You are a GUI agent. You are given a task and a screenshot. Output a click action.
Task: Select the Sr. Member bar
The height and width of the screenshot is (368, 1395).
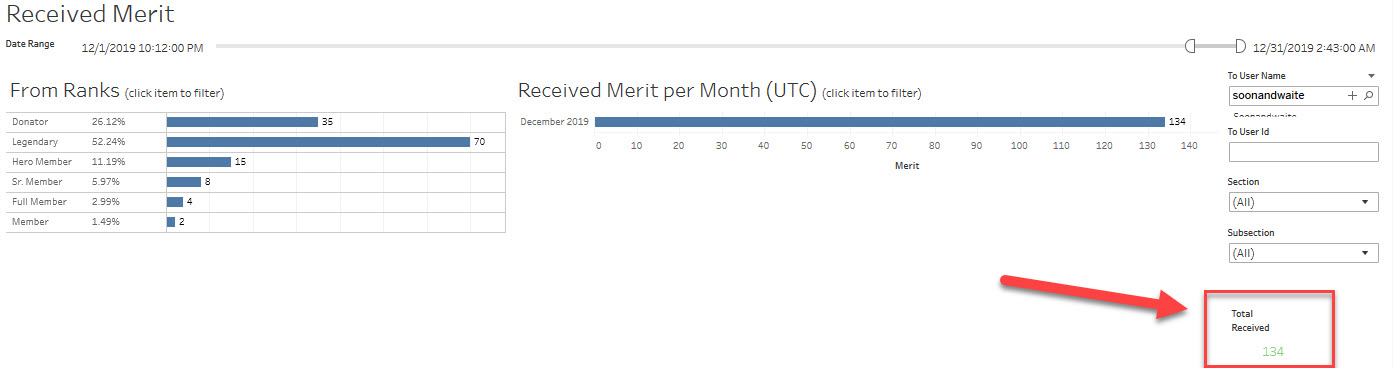pos(184,182)
